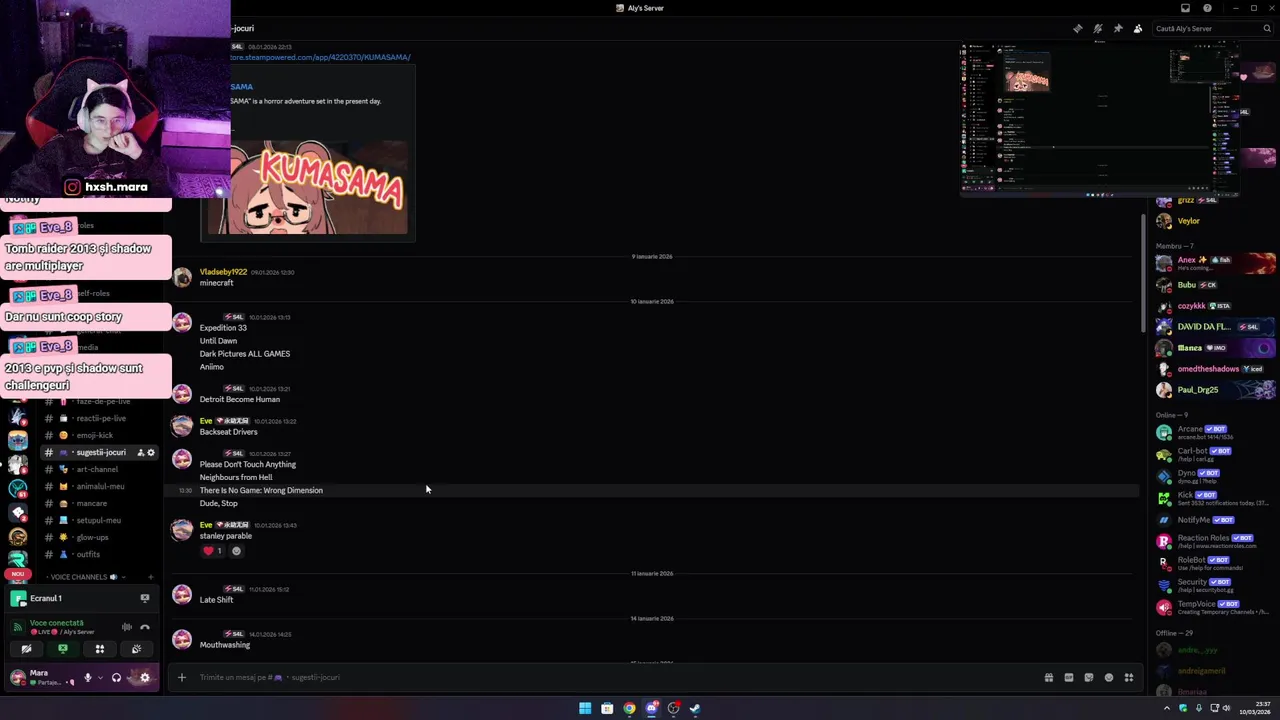Open member Veylor profile
Screen dimensions: 1280x720
tap(1213, 221)
